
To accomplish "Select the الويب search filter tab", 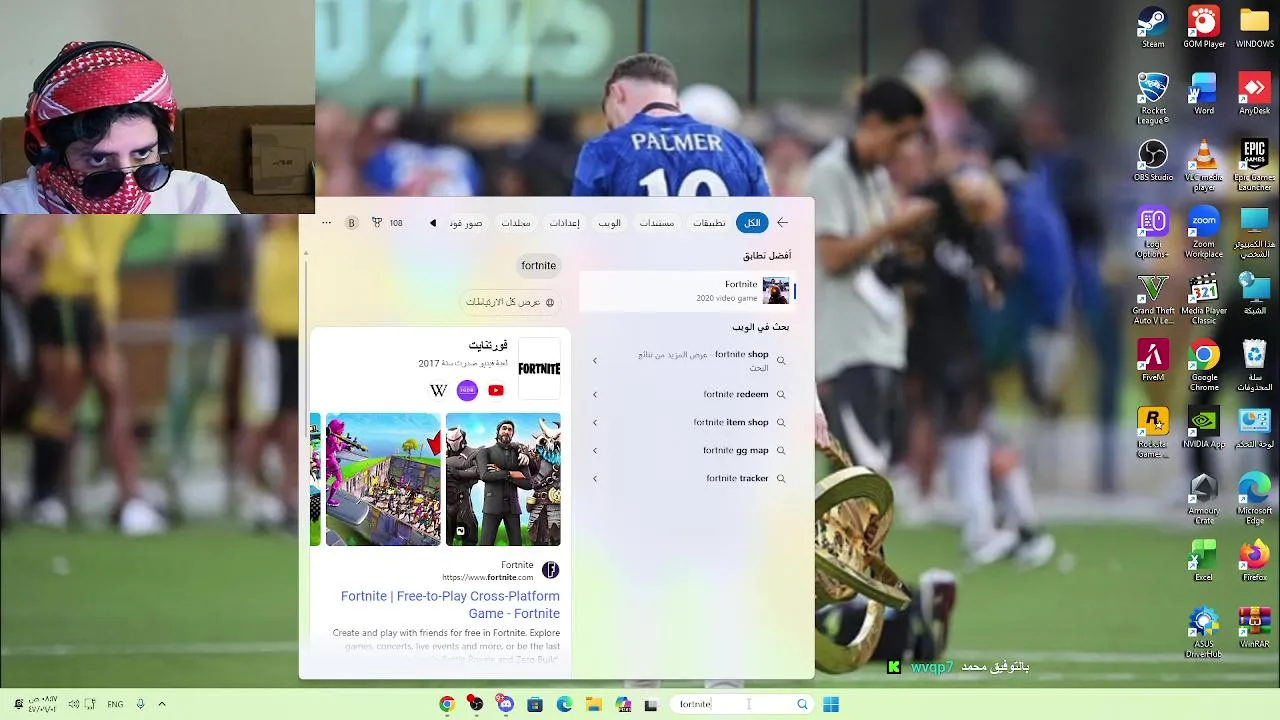I will 610,223.
